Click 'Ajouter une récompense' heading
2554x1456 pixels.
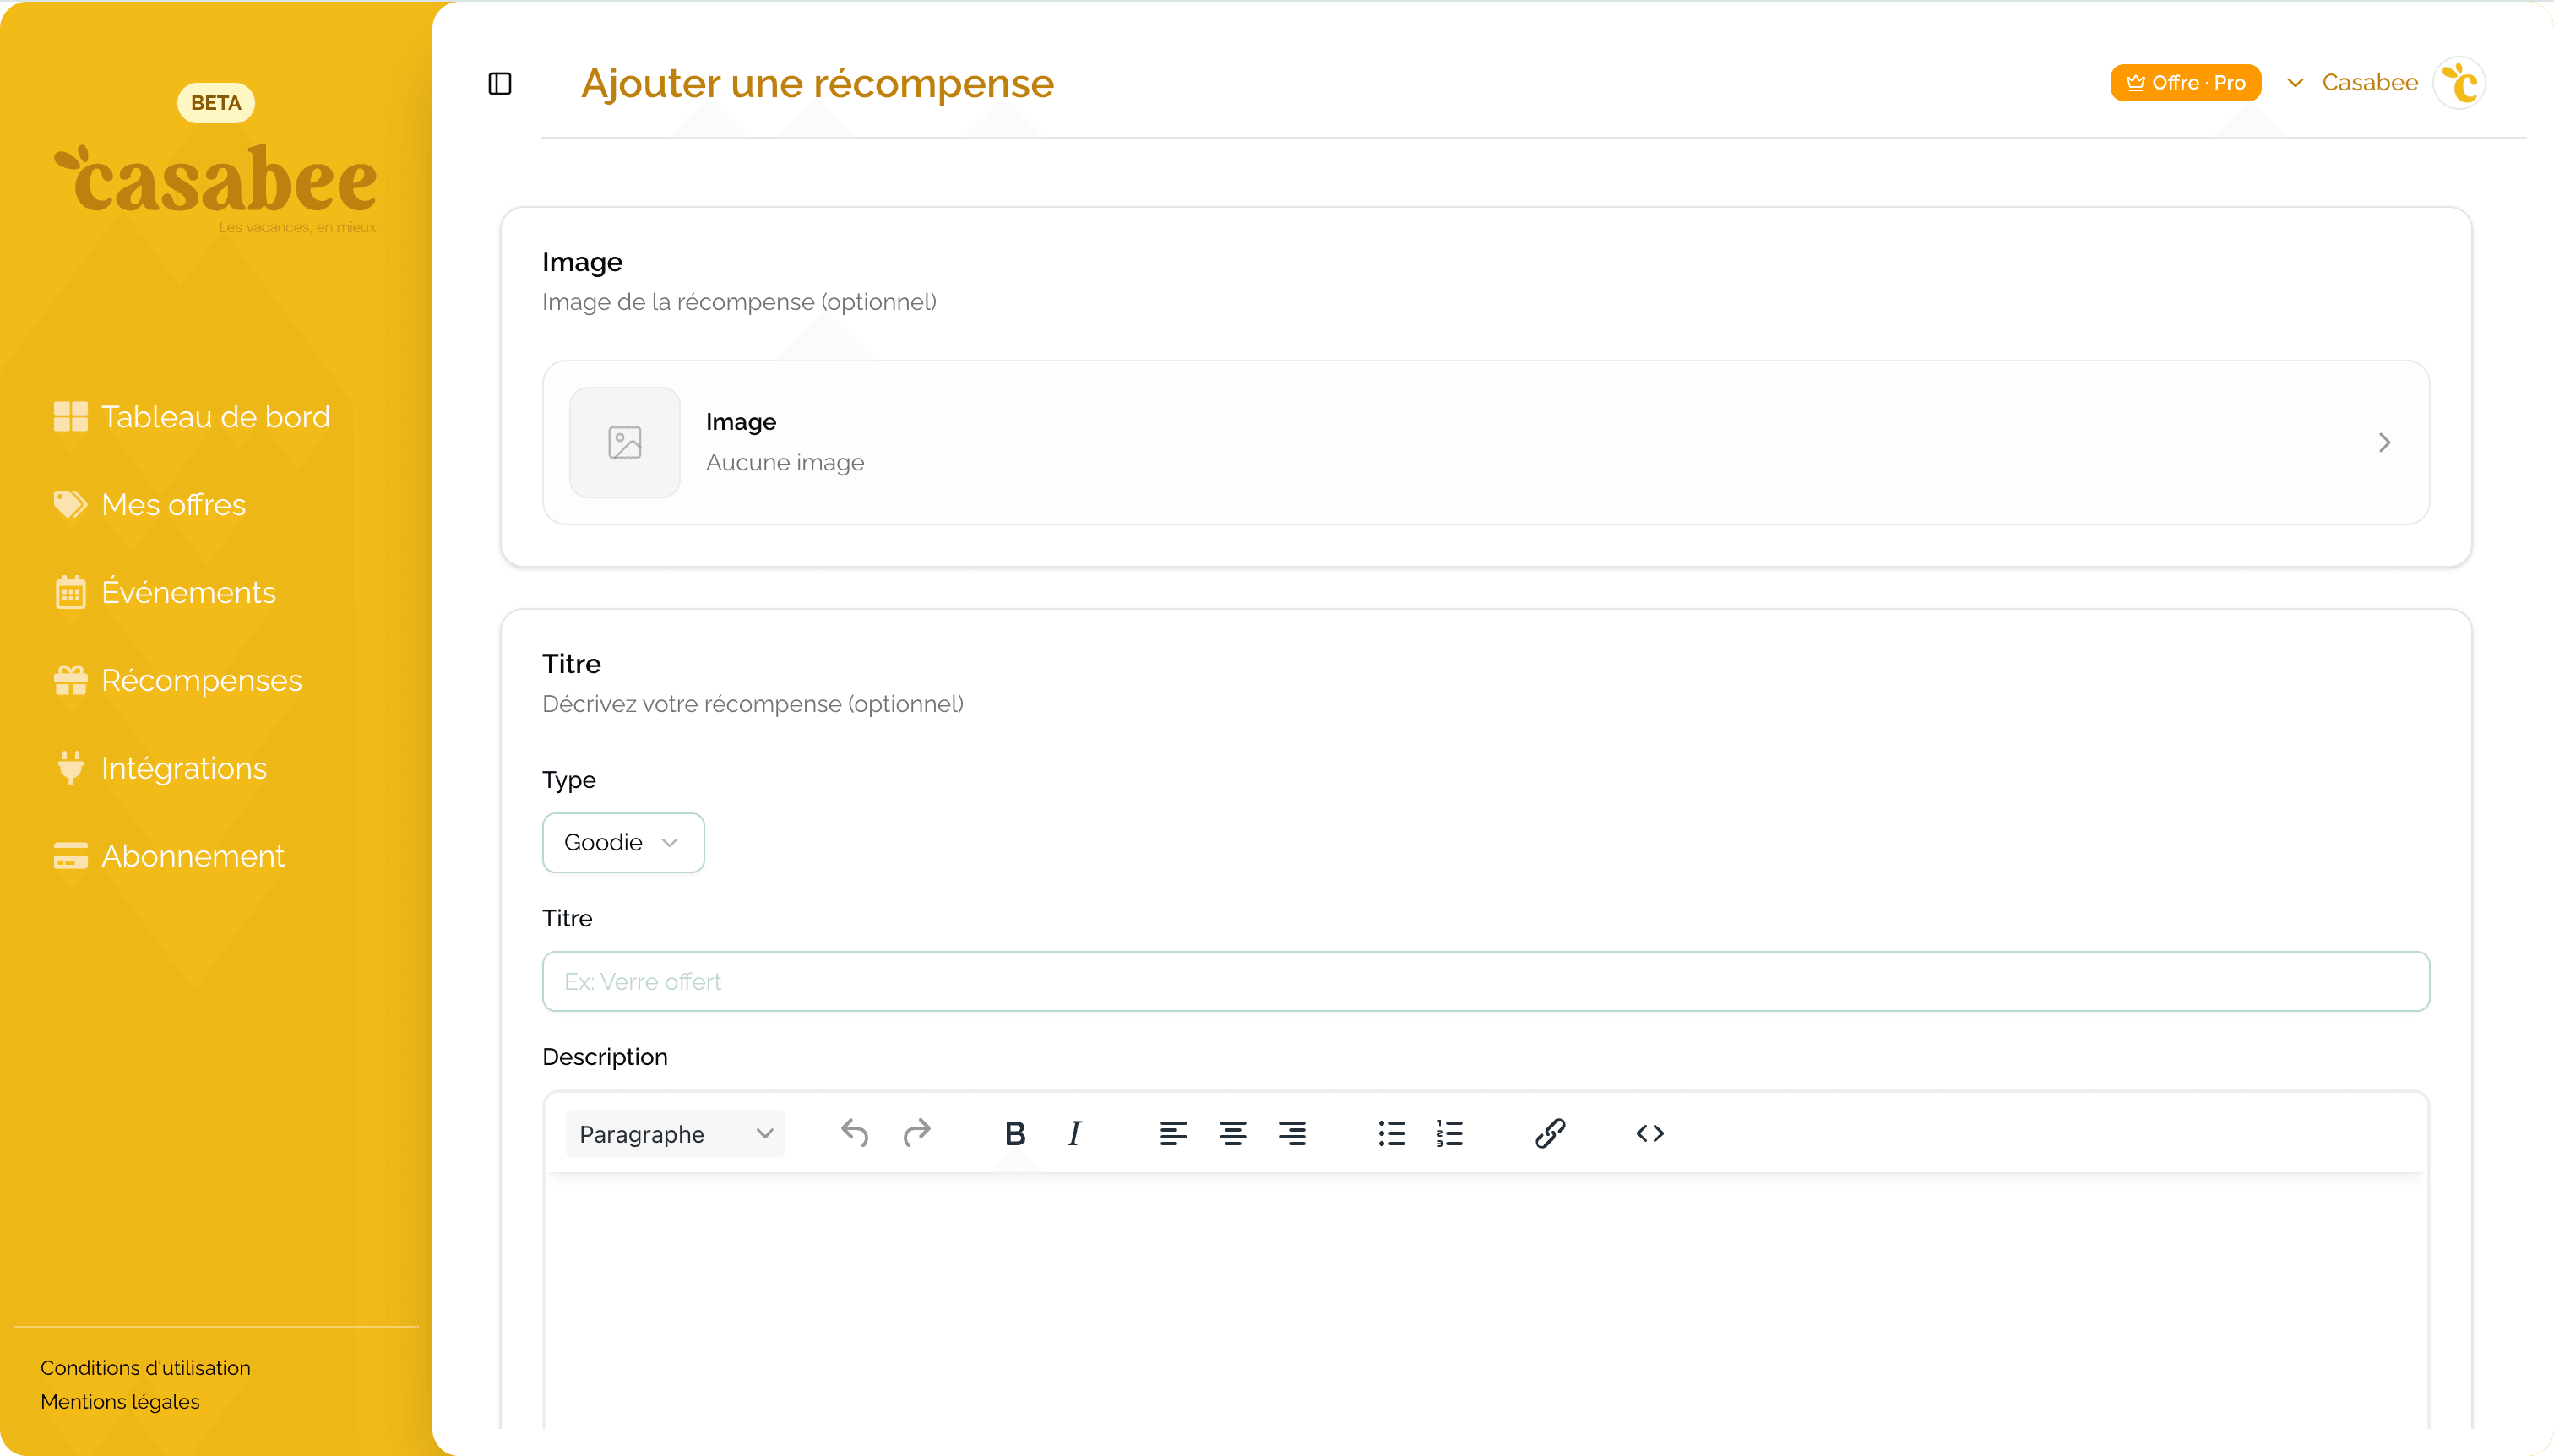[x=817, y=83]
